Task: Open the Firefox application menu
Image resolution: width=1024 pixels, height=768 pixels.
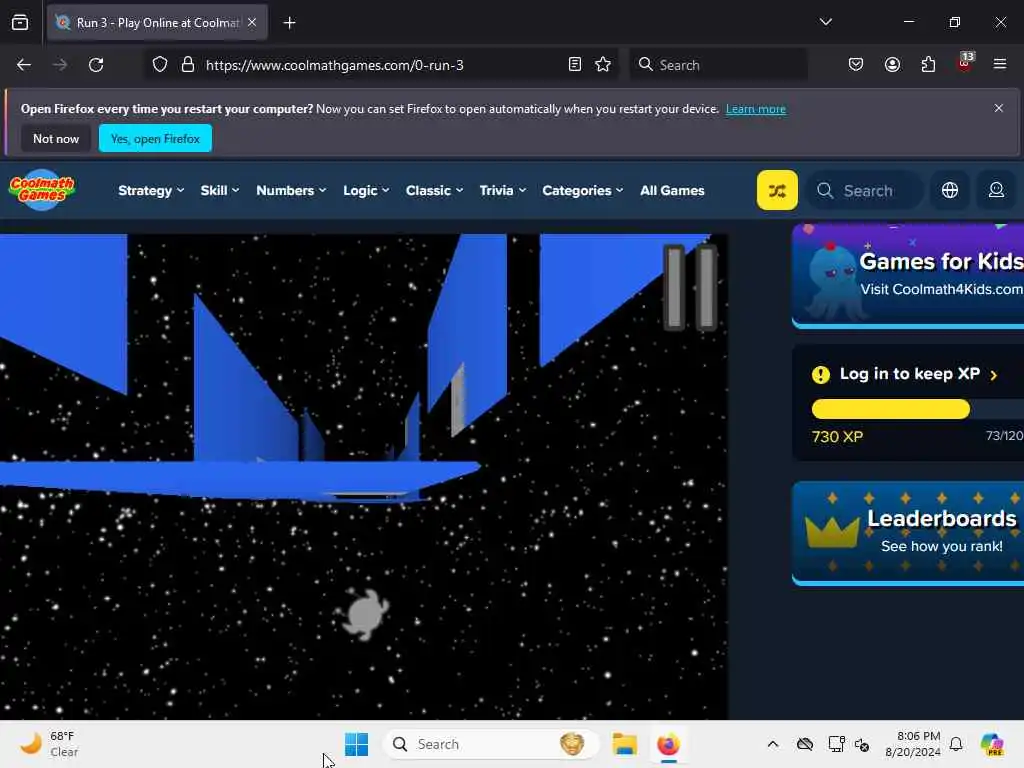Action: tap(1000, 64)
